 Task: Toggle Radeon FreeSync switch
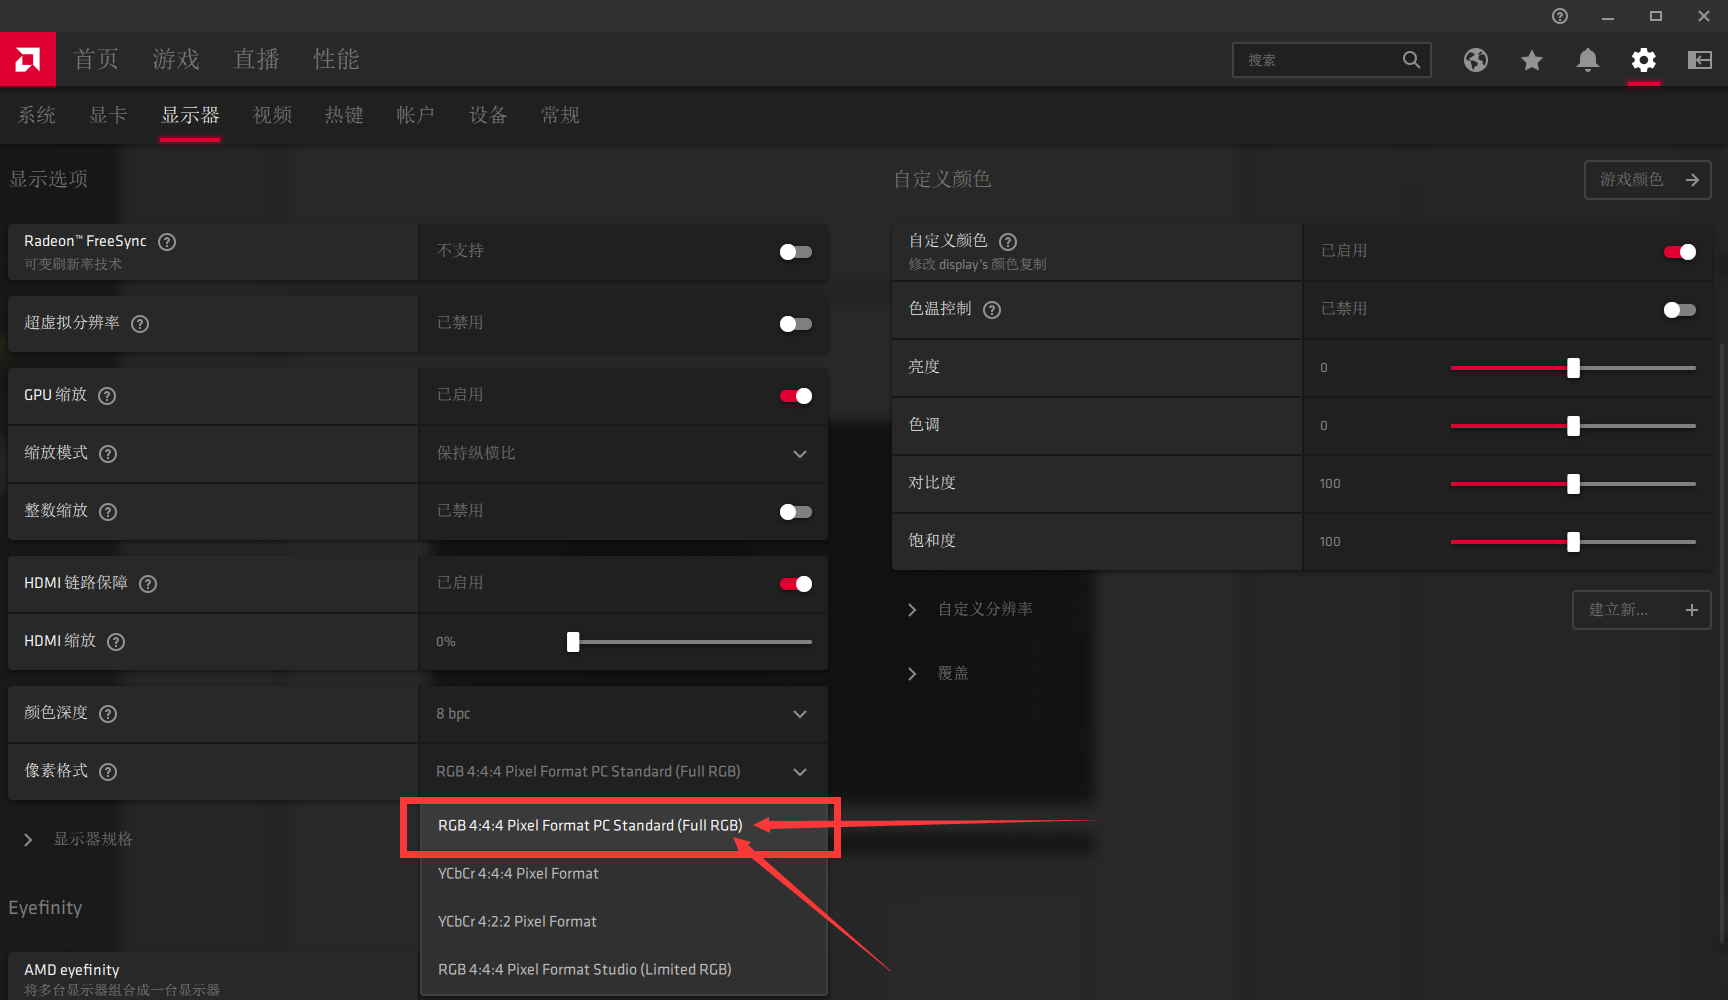(796, 252)
